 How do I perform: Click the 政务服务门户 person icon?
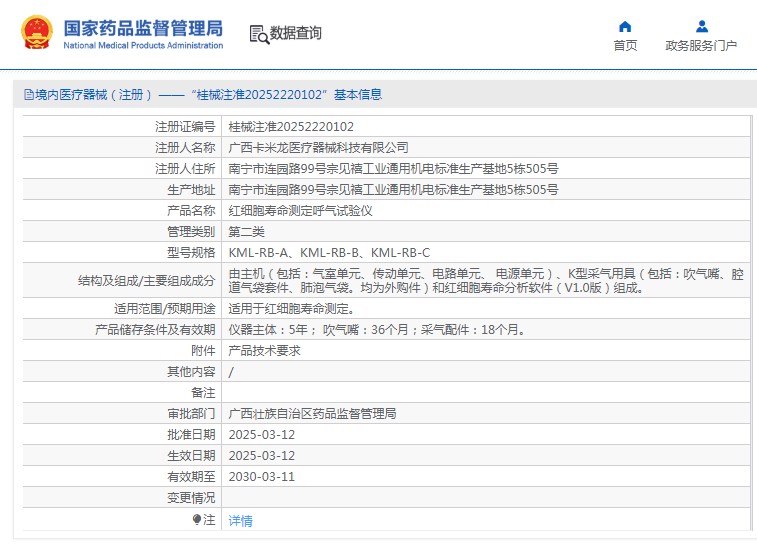coord(701,26)
